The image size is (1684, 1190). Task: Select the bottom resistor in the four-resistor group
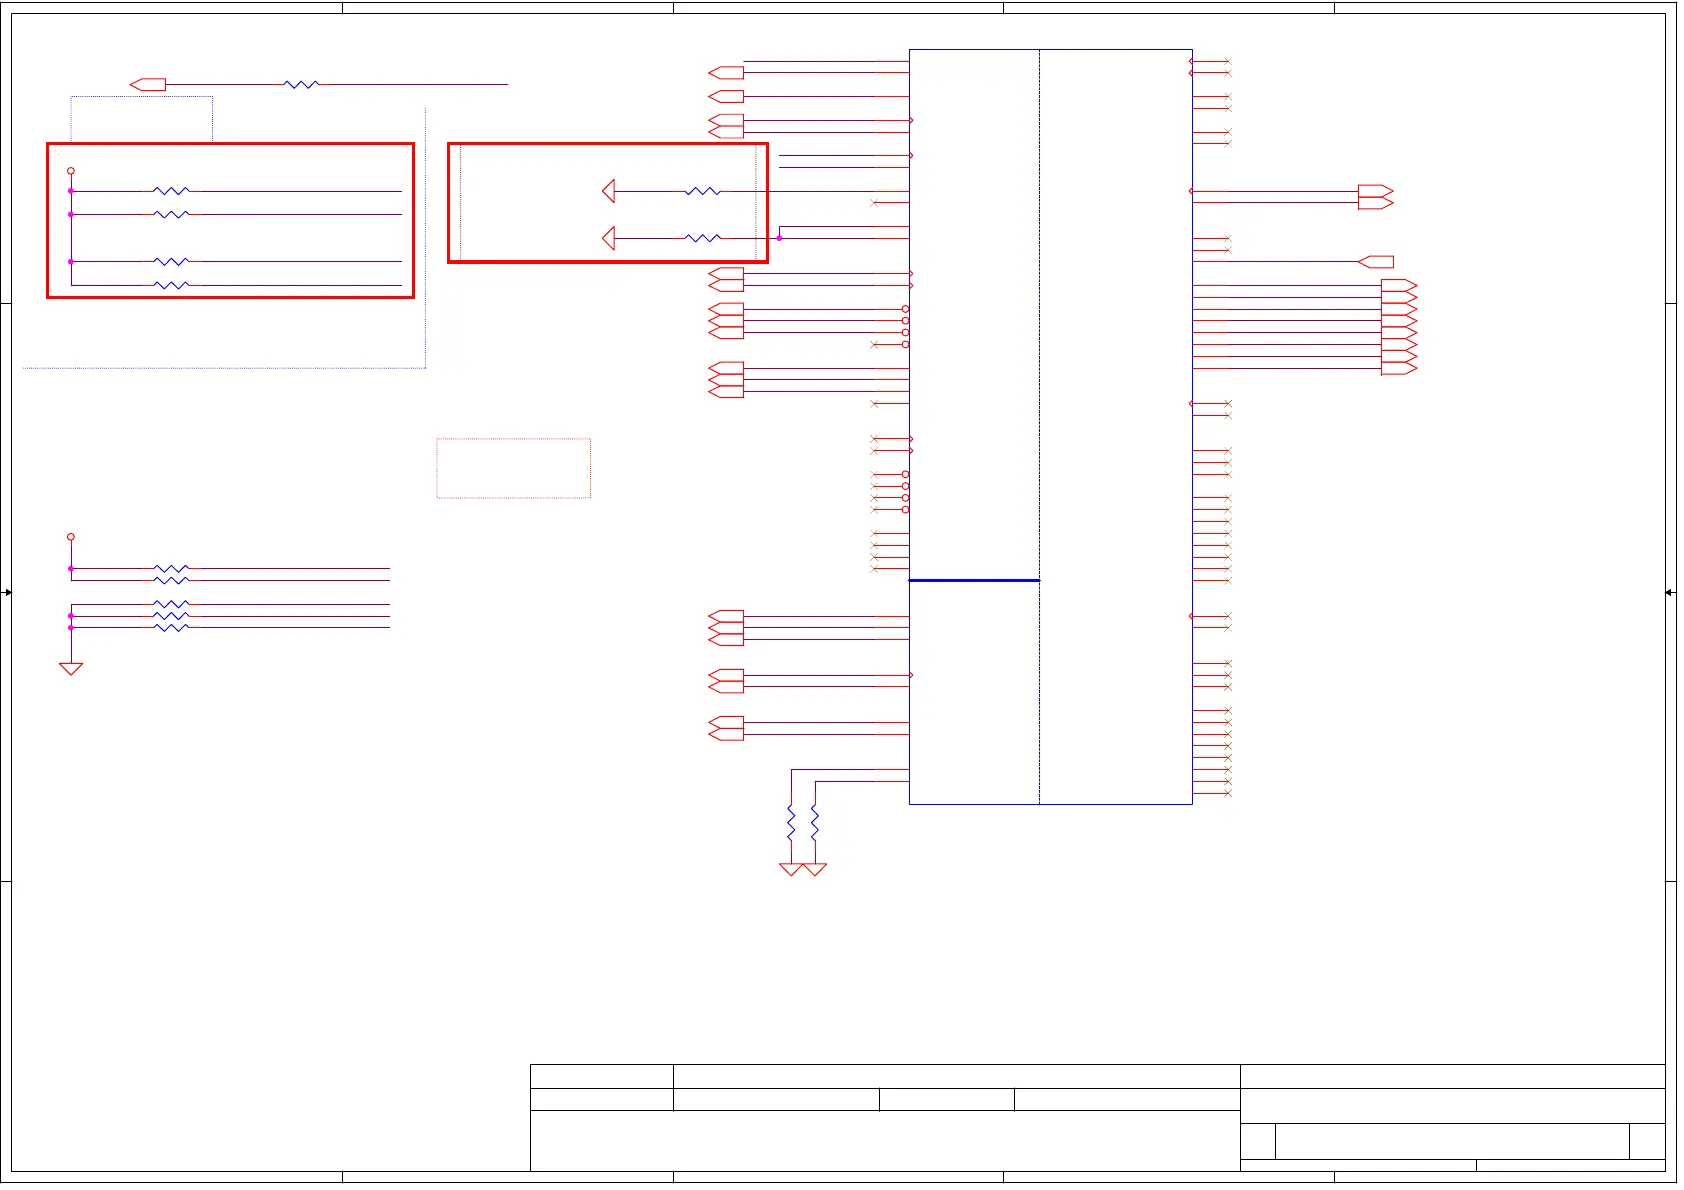point(171,286)
